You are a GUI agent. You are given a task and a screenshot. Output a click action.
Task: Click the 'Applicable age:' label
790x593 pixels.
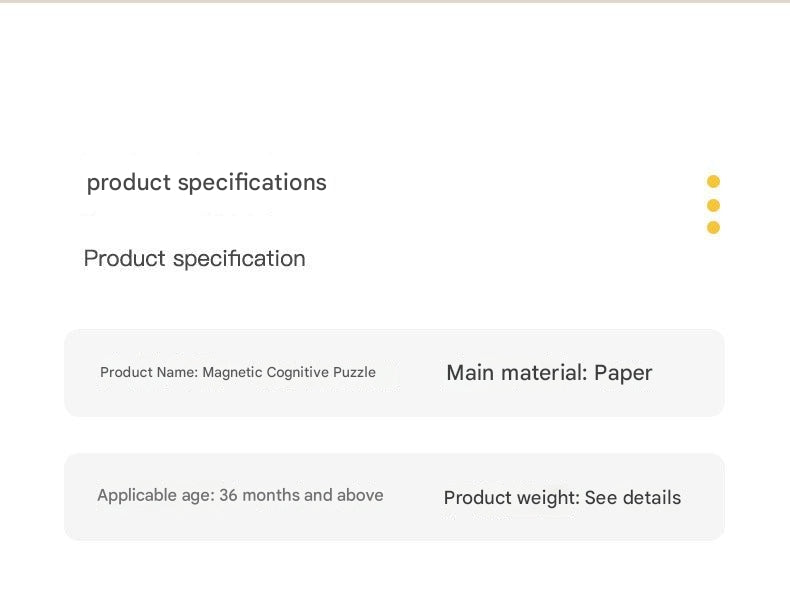point(156,495)
